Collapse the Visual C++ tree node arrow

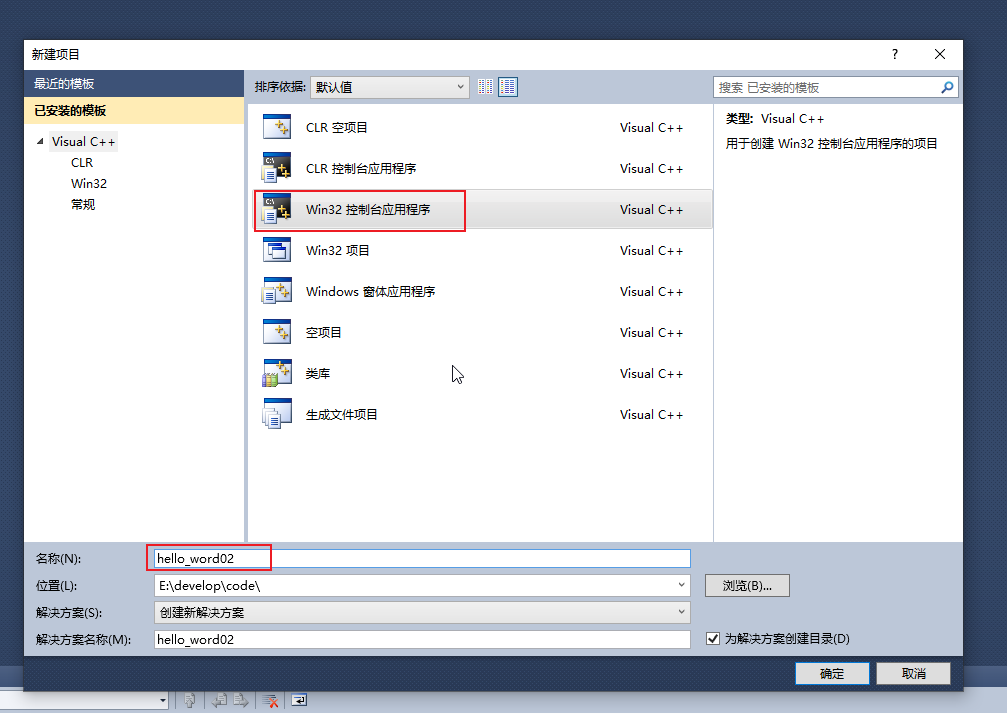40,141
